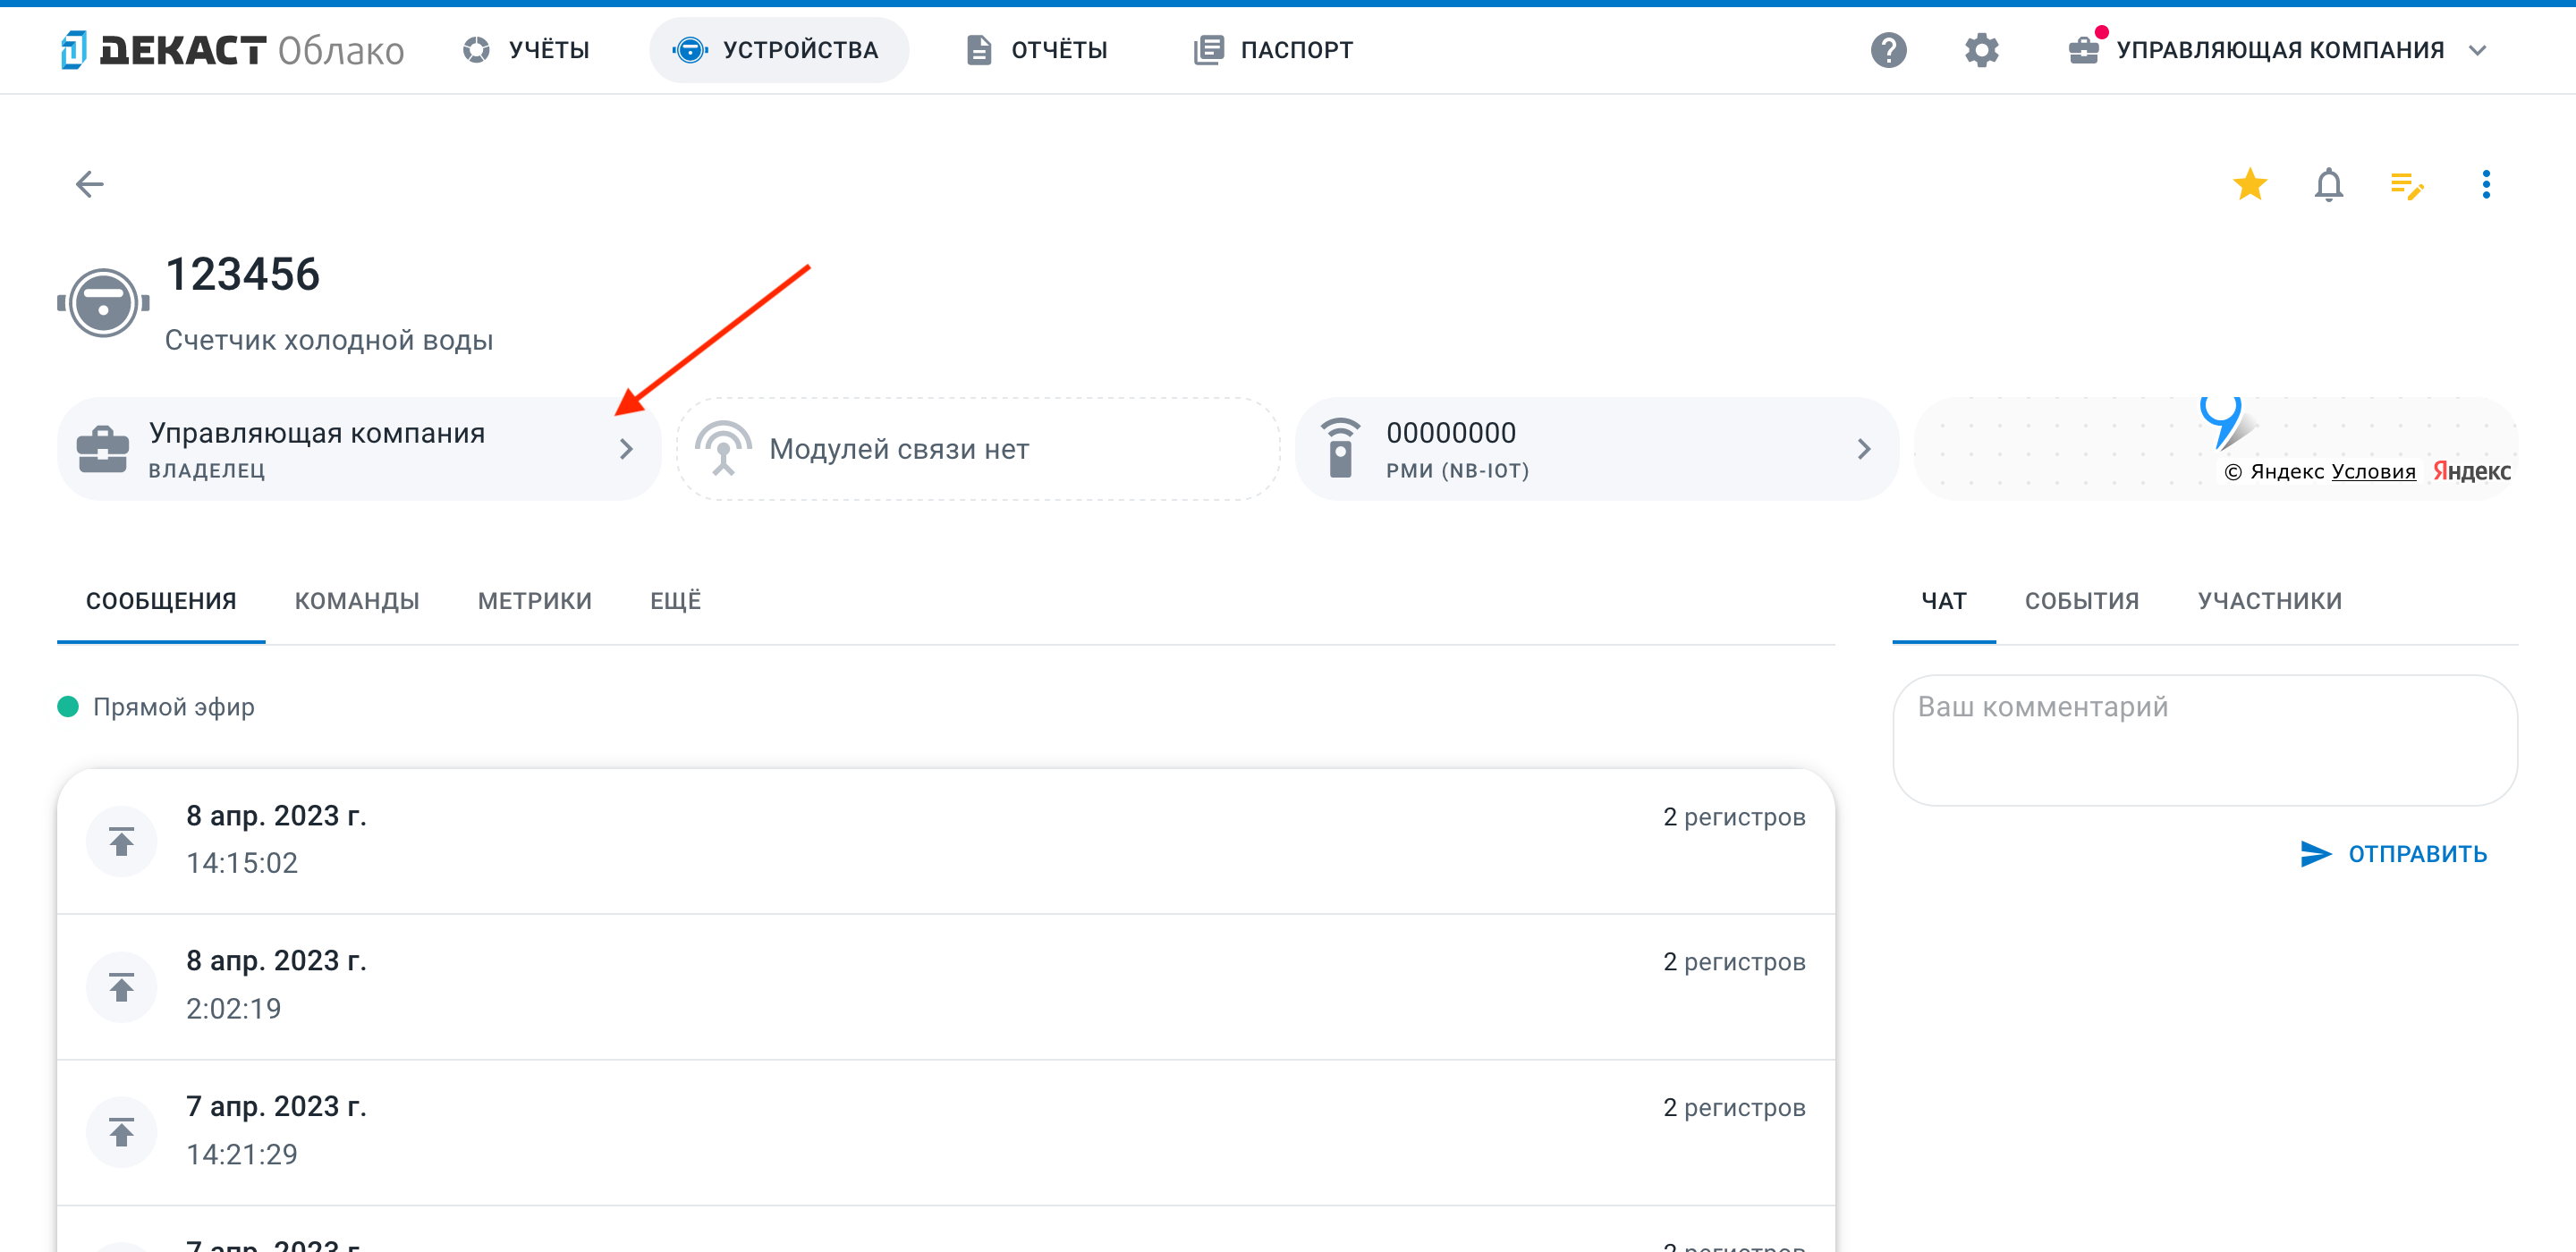The width and height of the screenshot is (2576, 1252).
Task: Click 2 регистров on the 14:15:02 row
Action: (1734, 817)
